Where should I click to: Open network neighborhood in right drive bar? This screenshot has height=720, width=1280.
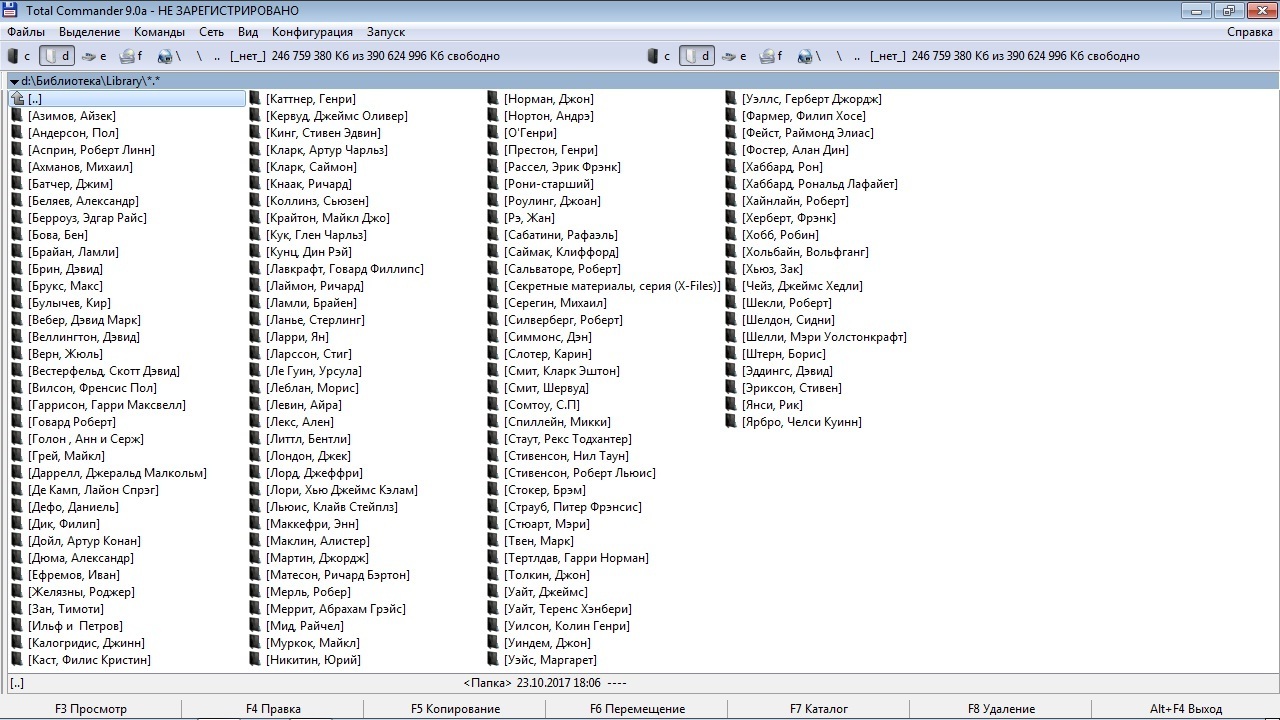pyautogui.click(x=808, y=56)
